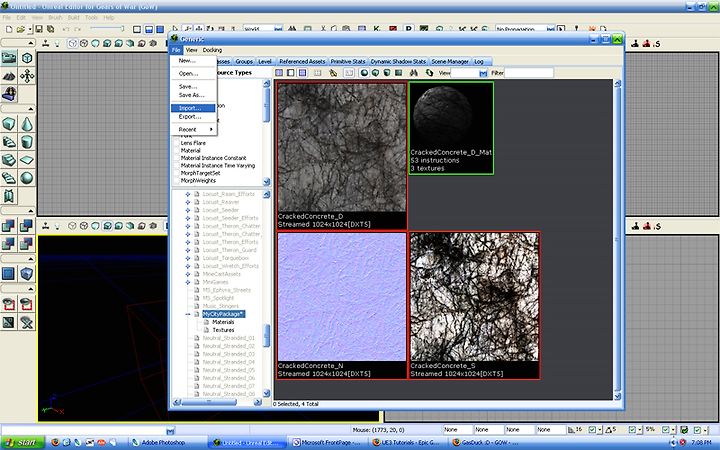720x450 pixels.
Task: Click Save As in the File menu
Action: [x=193, y=95]
